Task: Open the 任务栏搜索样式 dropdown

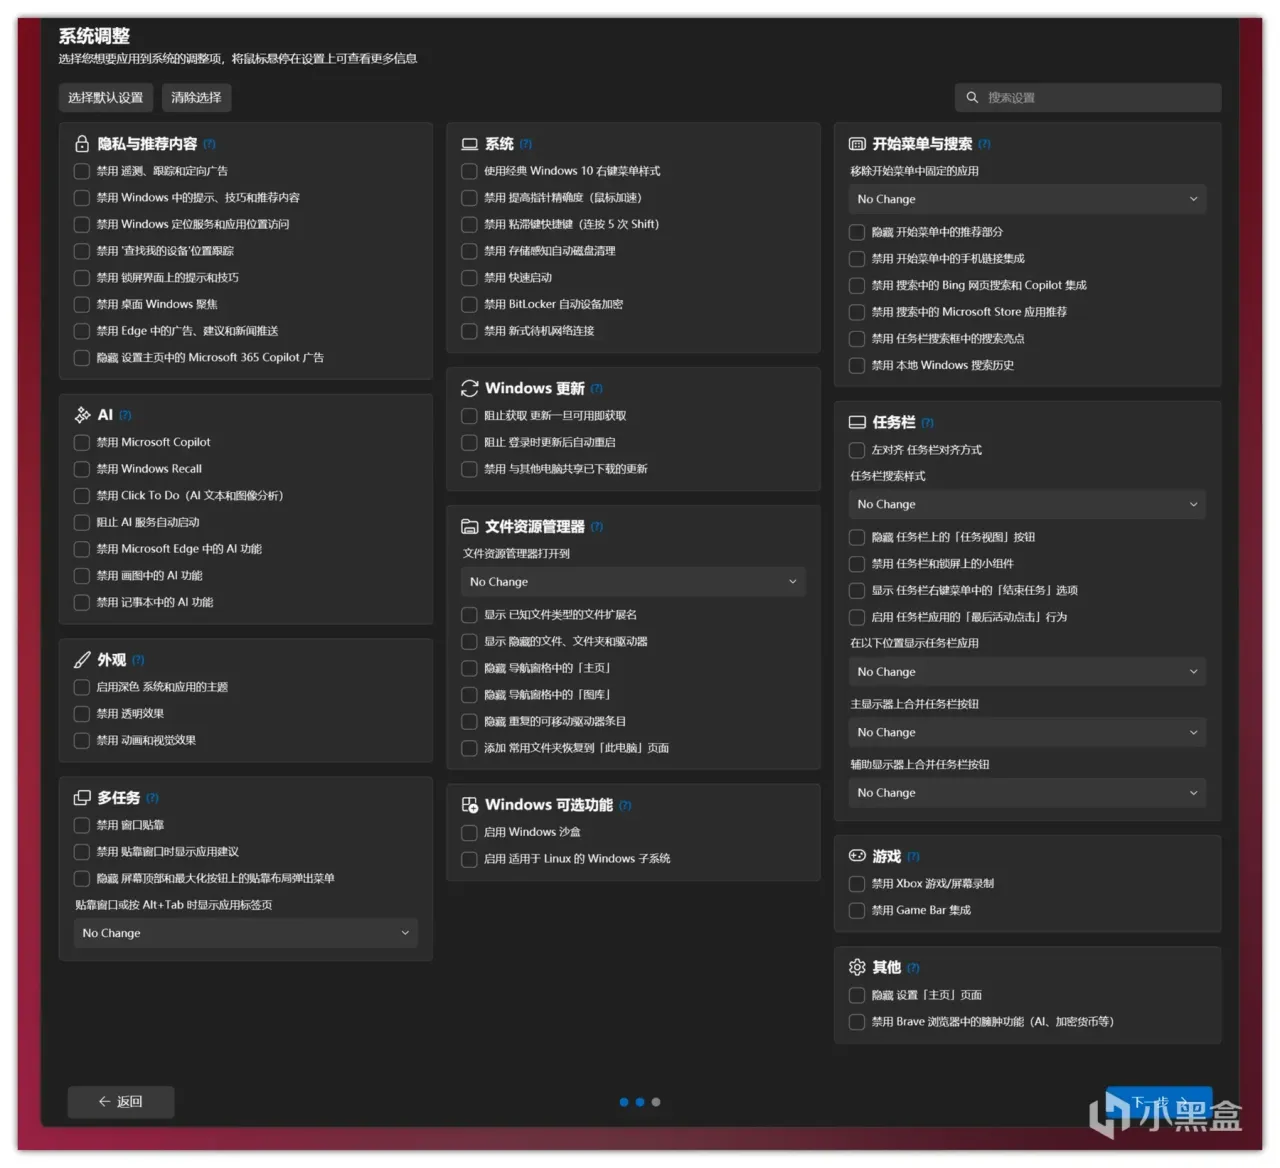Action: [x=1027, y=504]
